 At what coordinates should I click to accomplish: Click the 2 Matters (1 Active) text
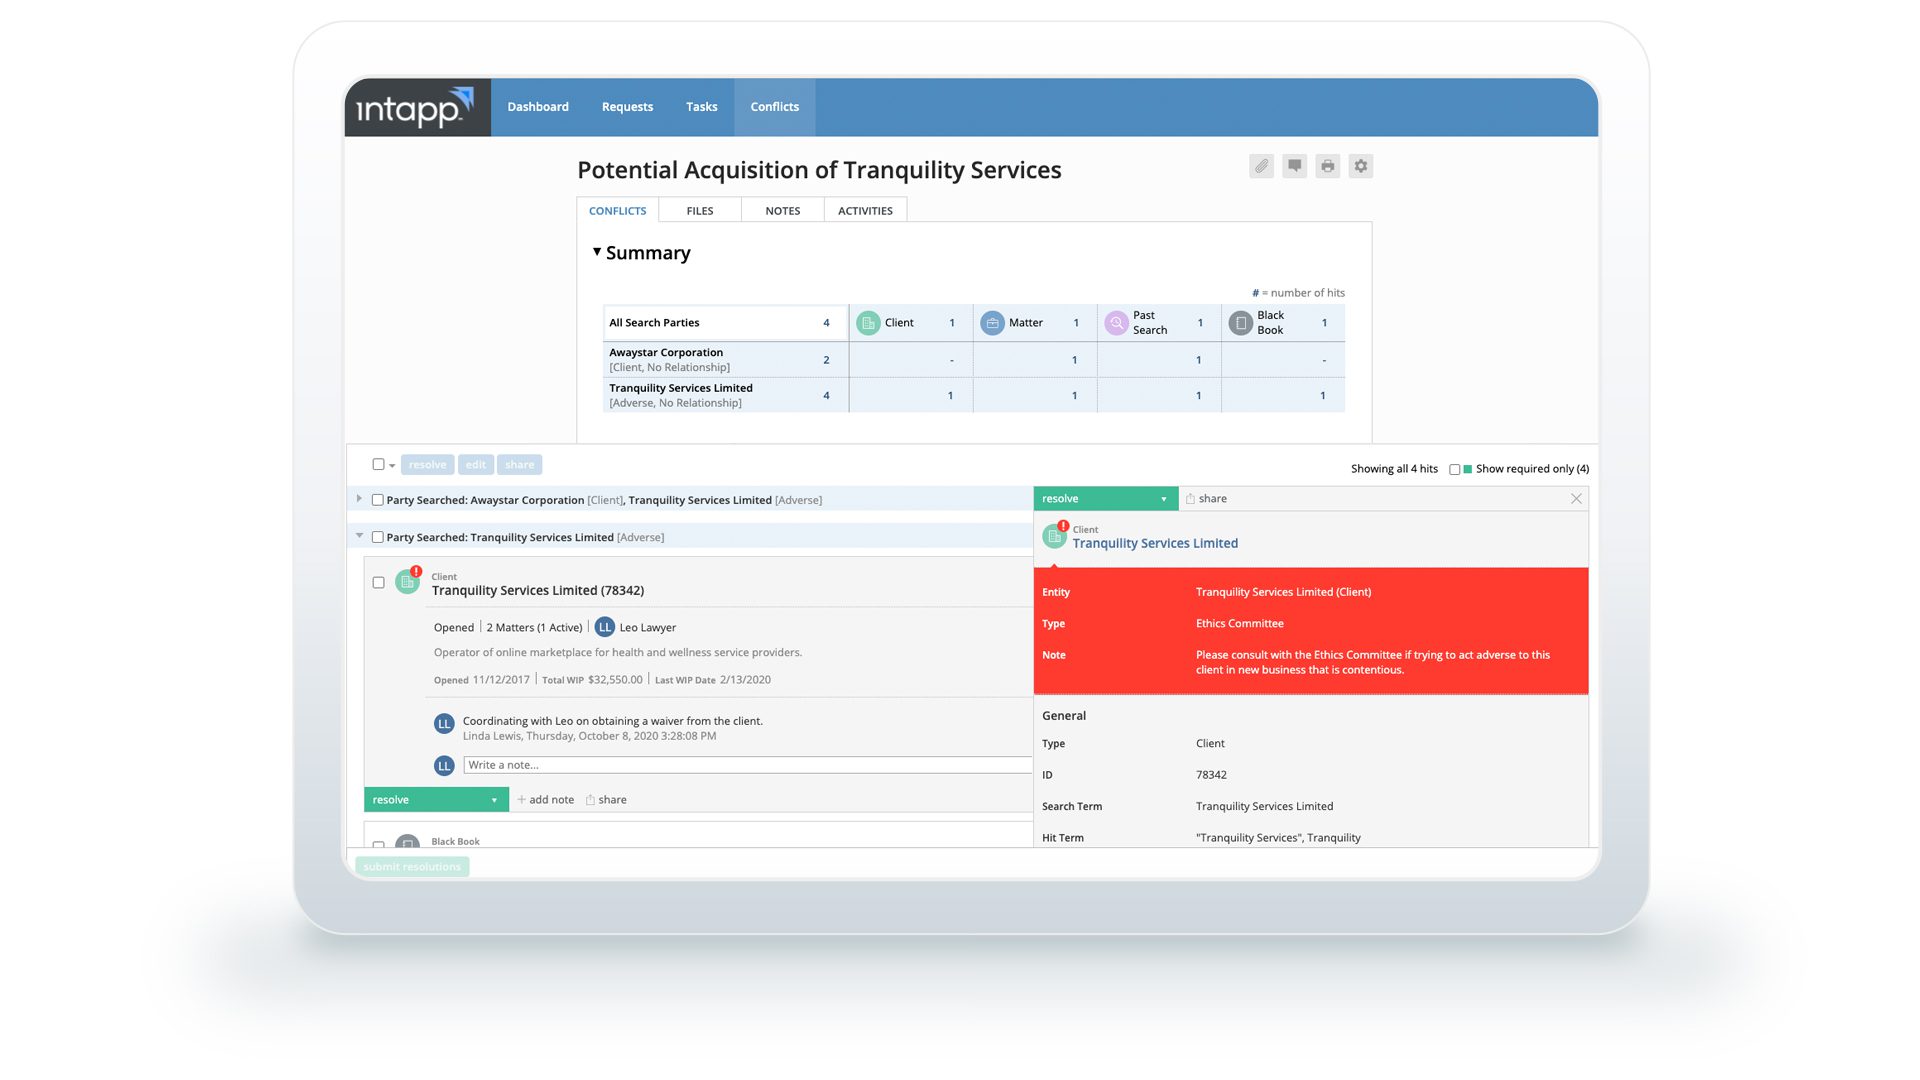click(x=534, y=628)
